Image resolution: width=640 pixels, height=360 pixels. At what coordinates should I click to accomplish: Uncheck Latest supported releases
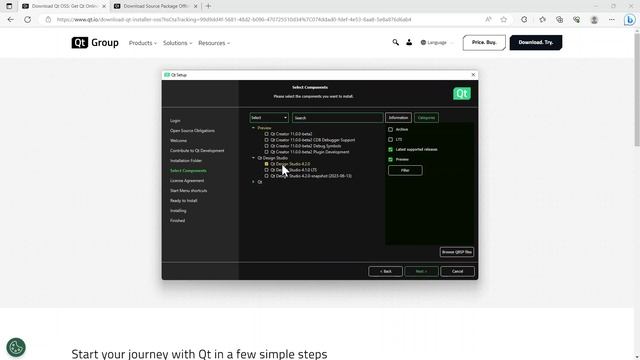(x=390, y=149)
